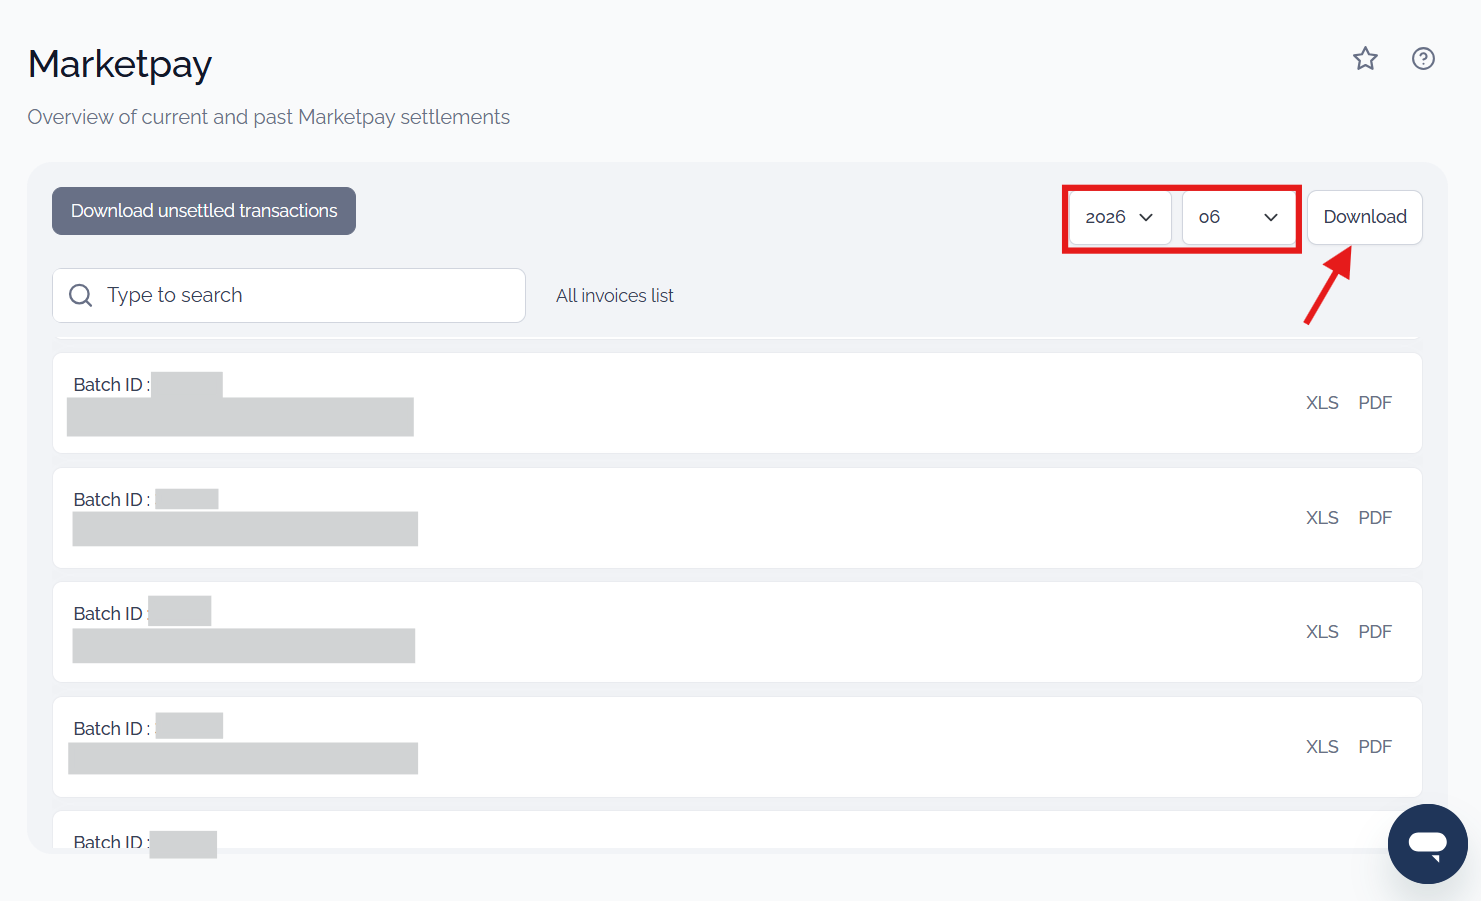Download unsettled transactions

click(204, 211)
